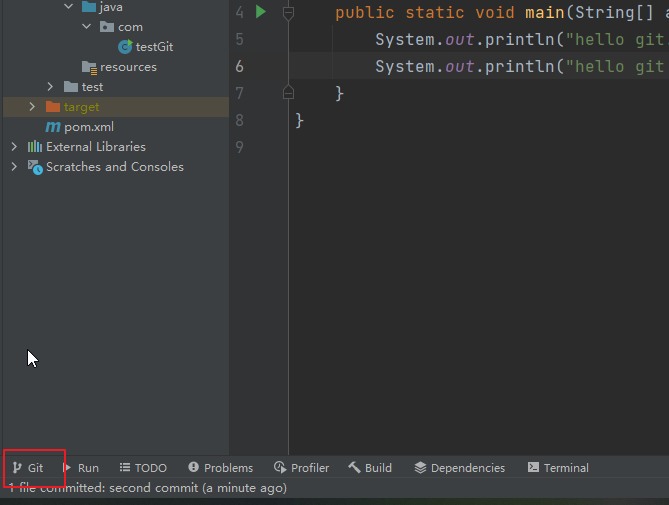Click the Run play icon in bottom bar
Viewport: 669px width, 505px height.
[67, 467]
